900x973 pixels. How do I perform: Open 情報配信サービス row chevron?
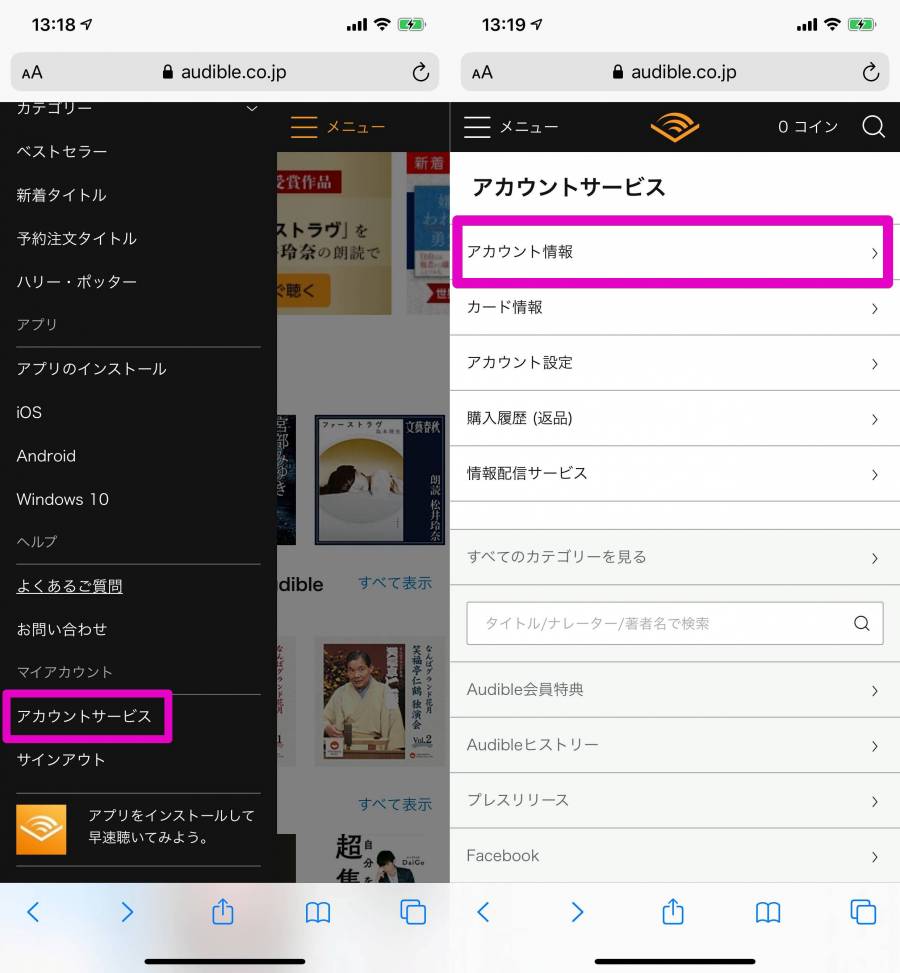pyautogui.click(x=874, y=475)
